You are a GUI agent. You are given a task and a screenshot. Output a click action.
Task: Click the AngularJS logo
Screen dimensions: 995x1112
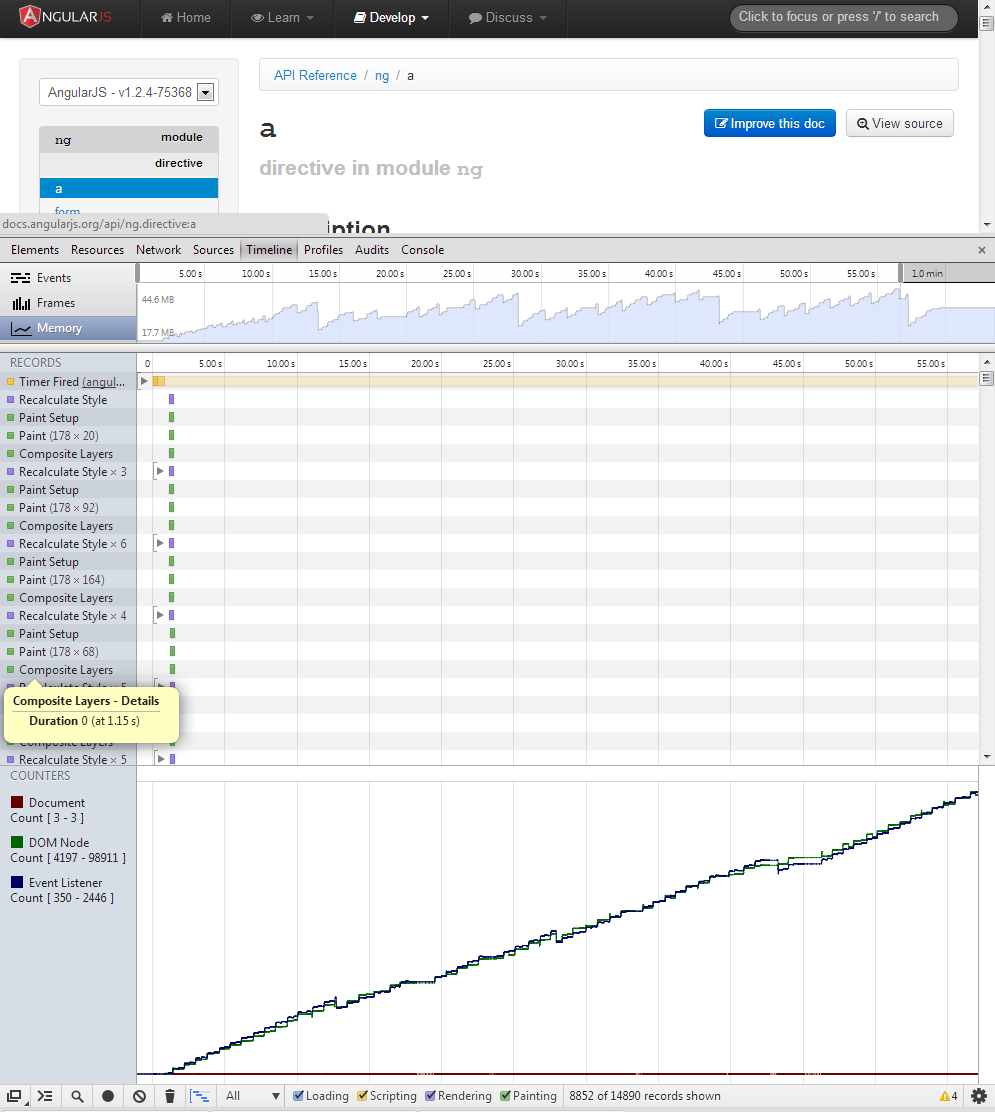coord(65,16)
